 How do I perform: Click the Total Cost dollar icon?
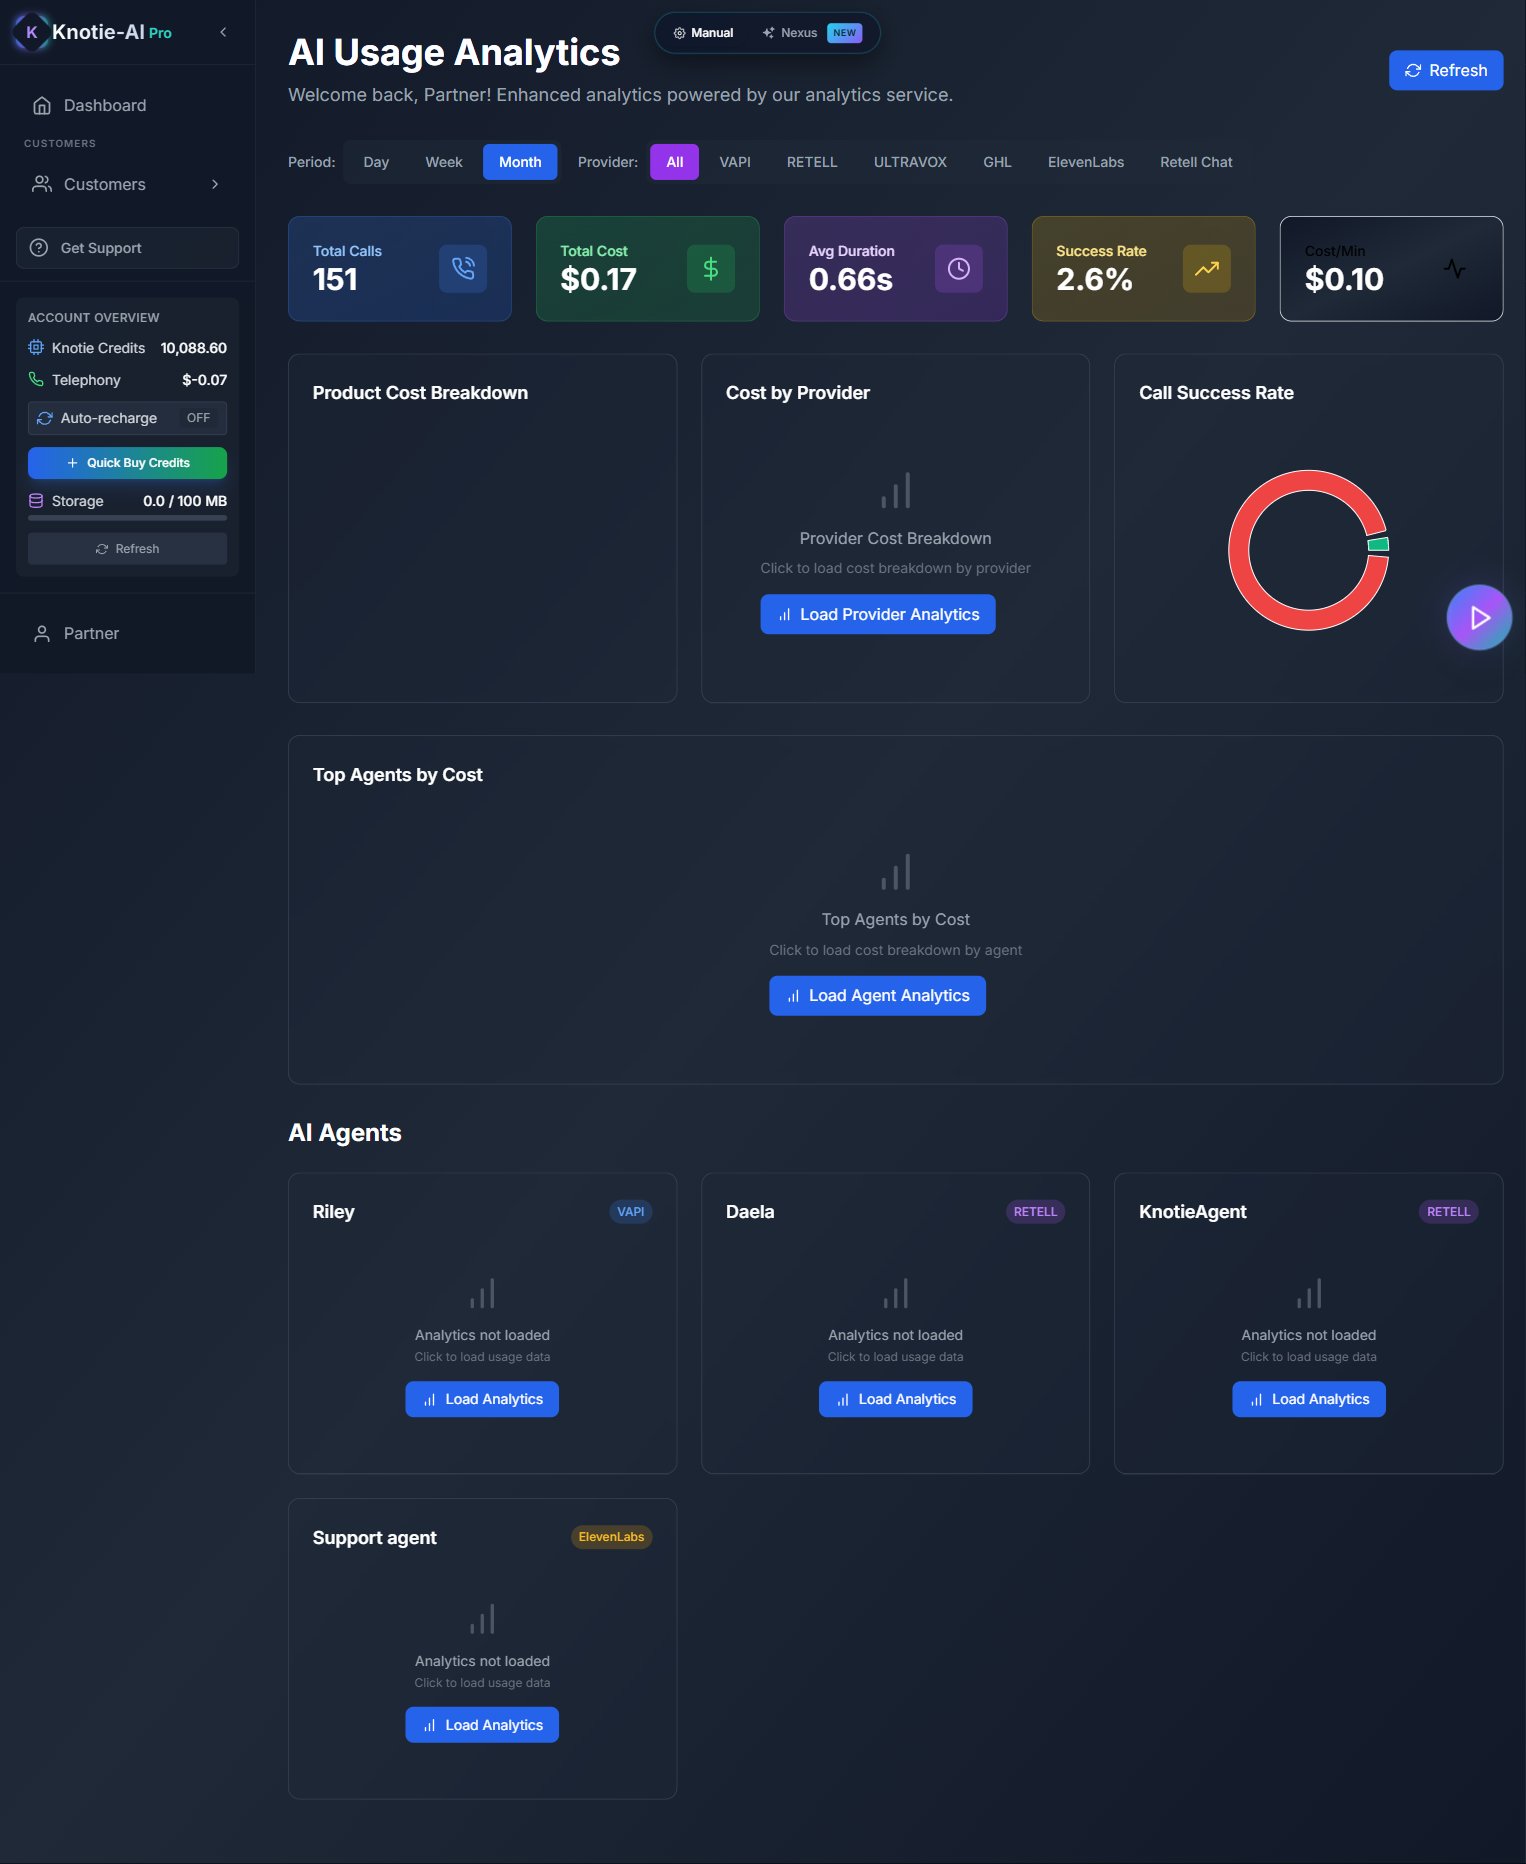click(x=711, y=268)
